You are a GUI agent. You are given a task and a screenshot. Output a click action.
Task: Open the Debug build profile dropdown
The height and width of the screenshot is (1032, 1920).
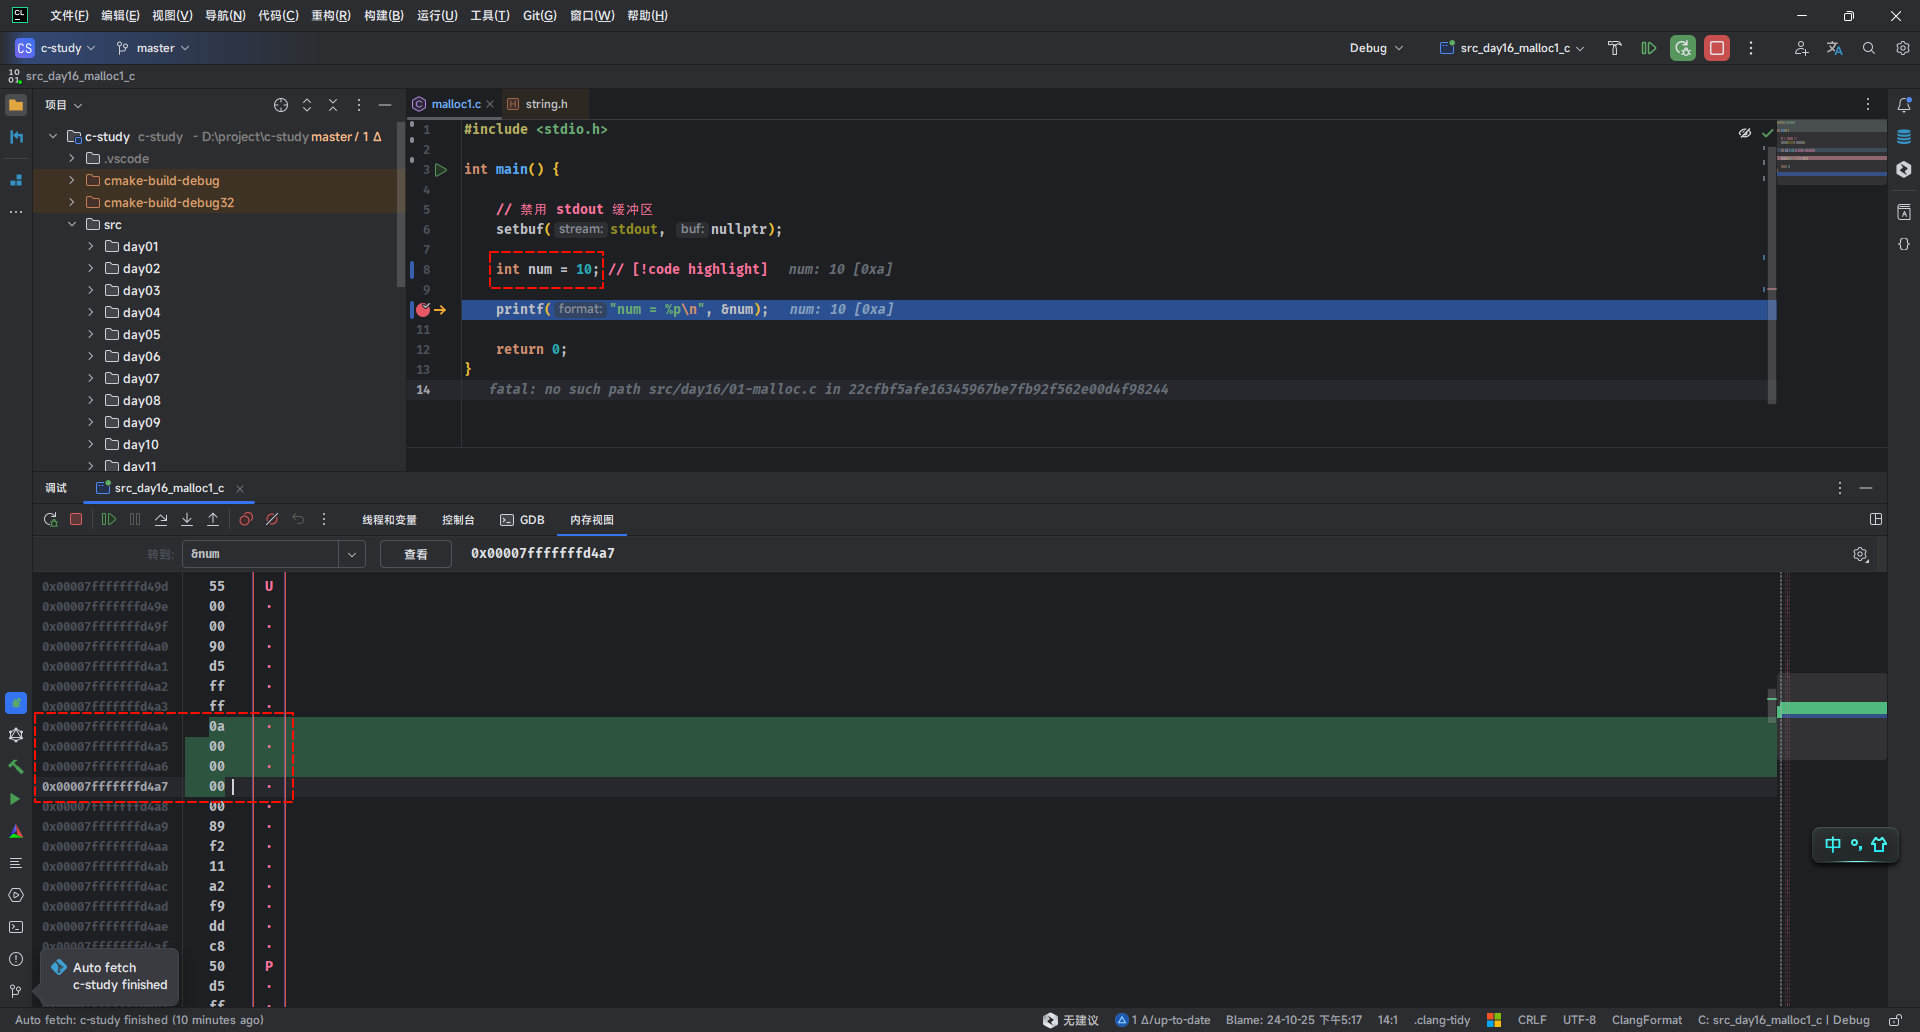[x=1376, y=48]
